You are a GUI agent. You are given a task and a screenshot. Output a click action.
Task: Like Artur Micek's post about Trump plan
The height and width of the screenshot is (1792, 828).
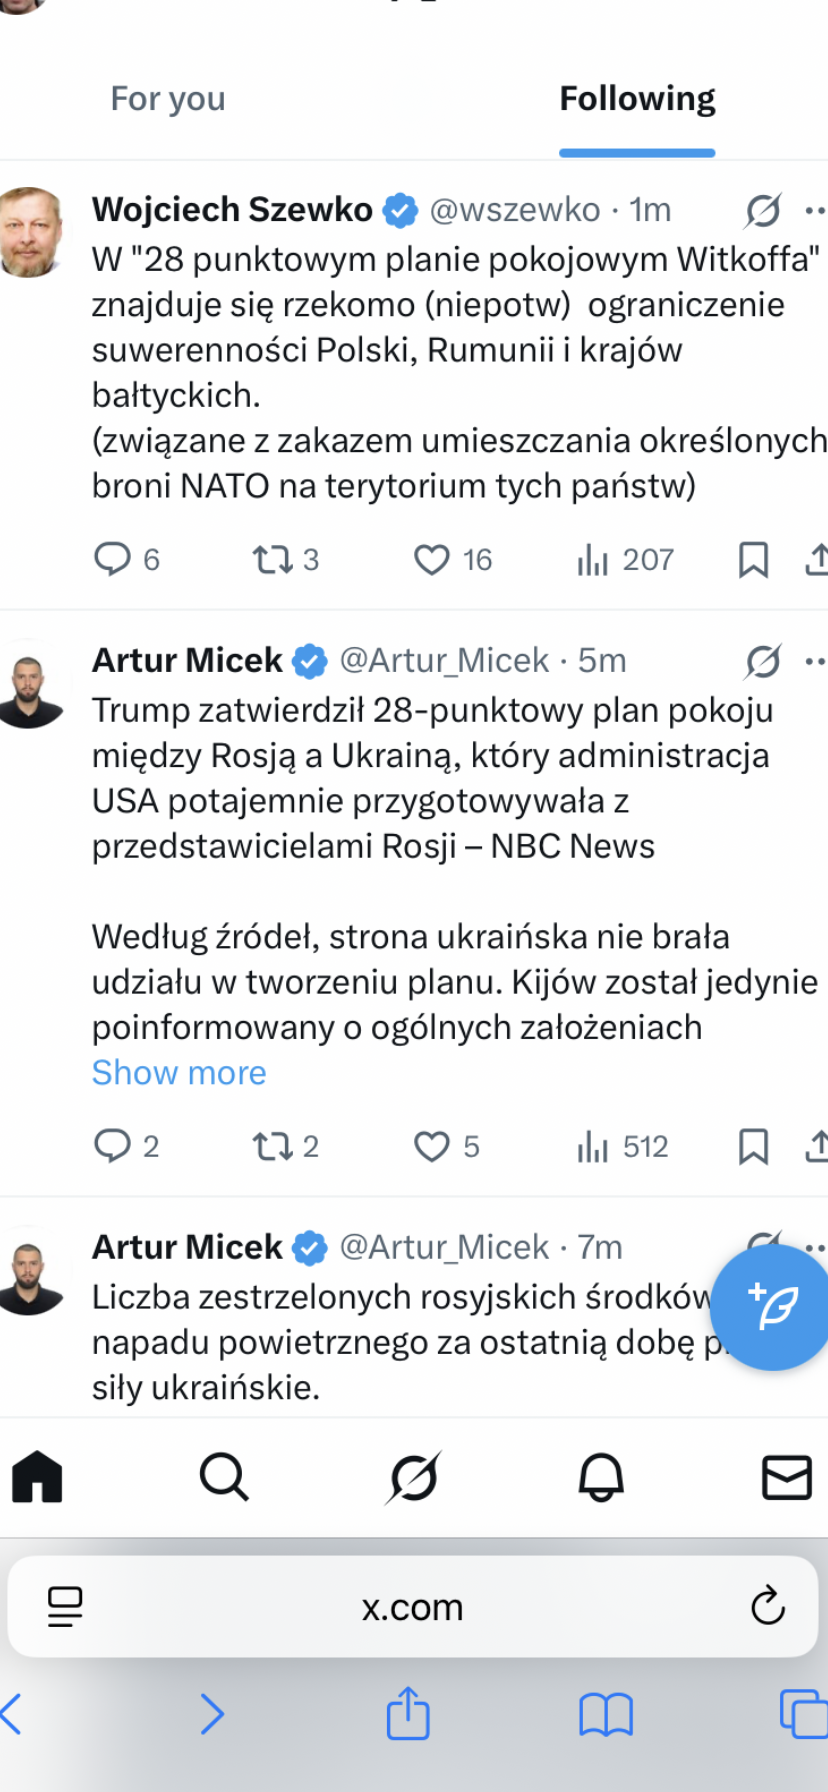(432, 1146)
